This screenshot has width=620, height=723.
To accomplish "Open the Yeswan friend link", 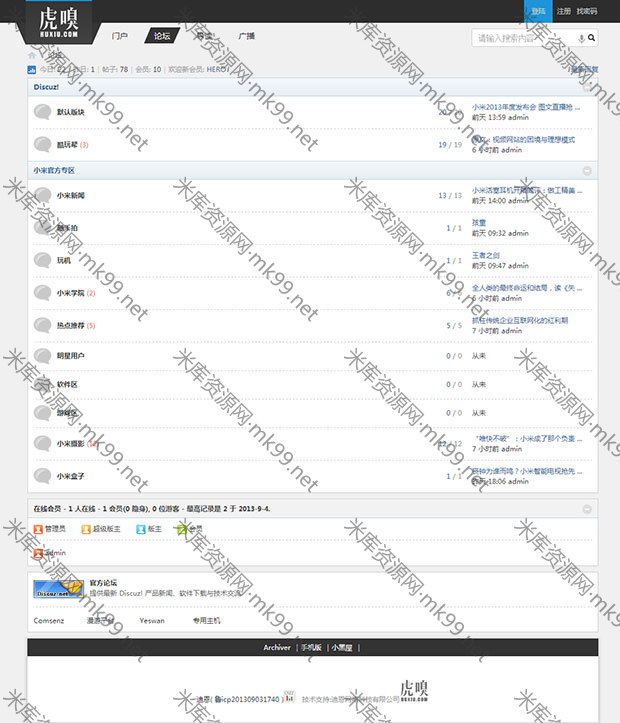I will [x=152, y=621].
